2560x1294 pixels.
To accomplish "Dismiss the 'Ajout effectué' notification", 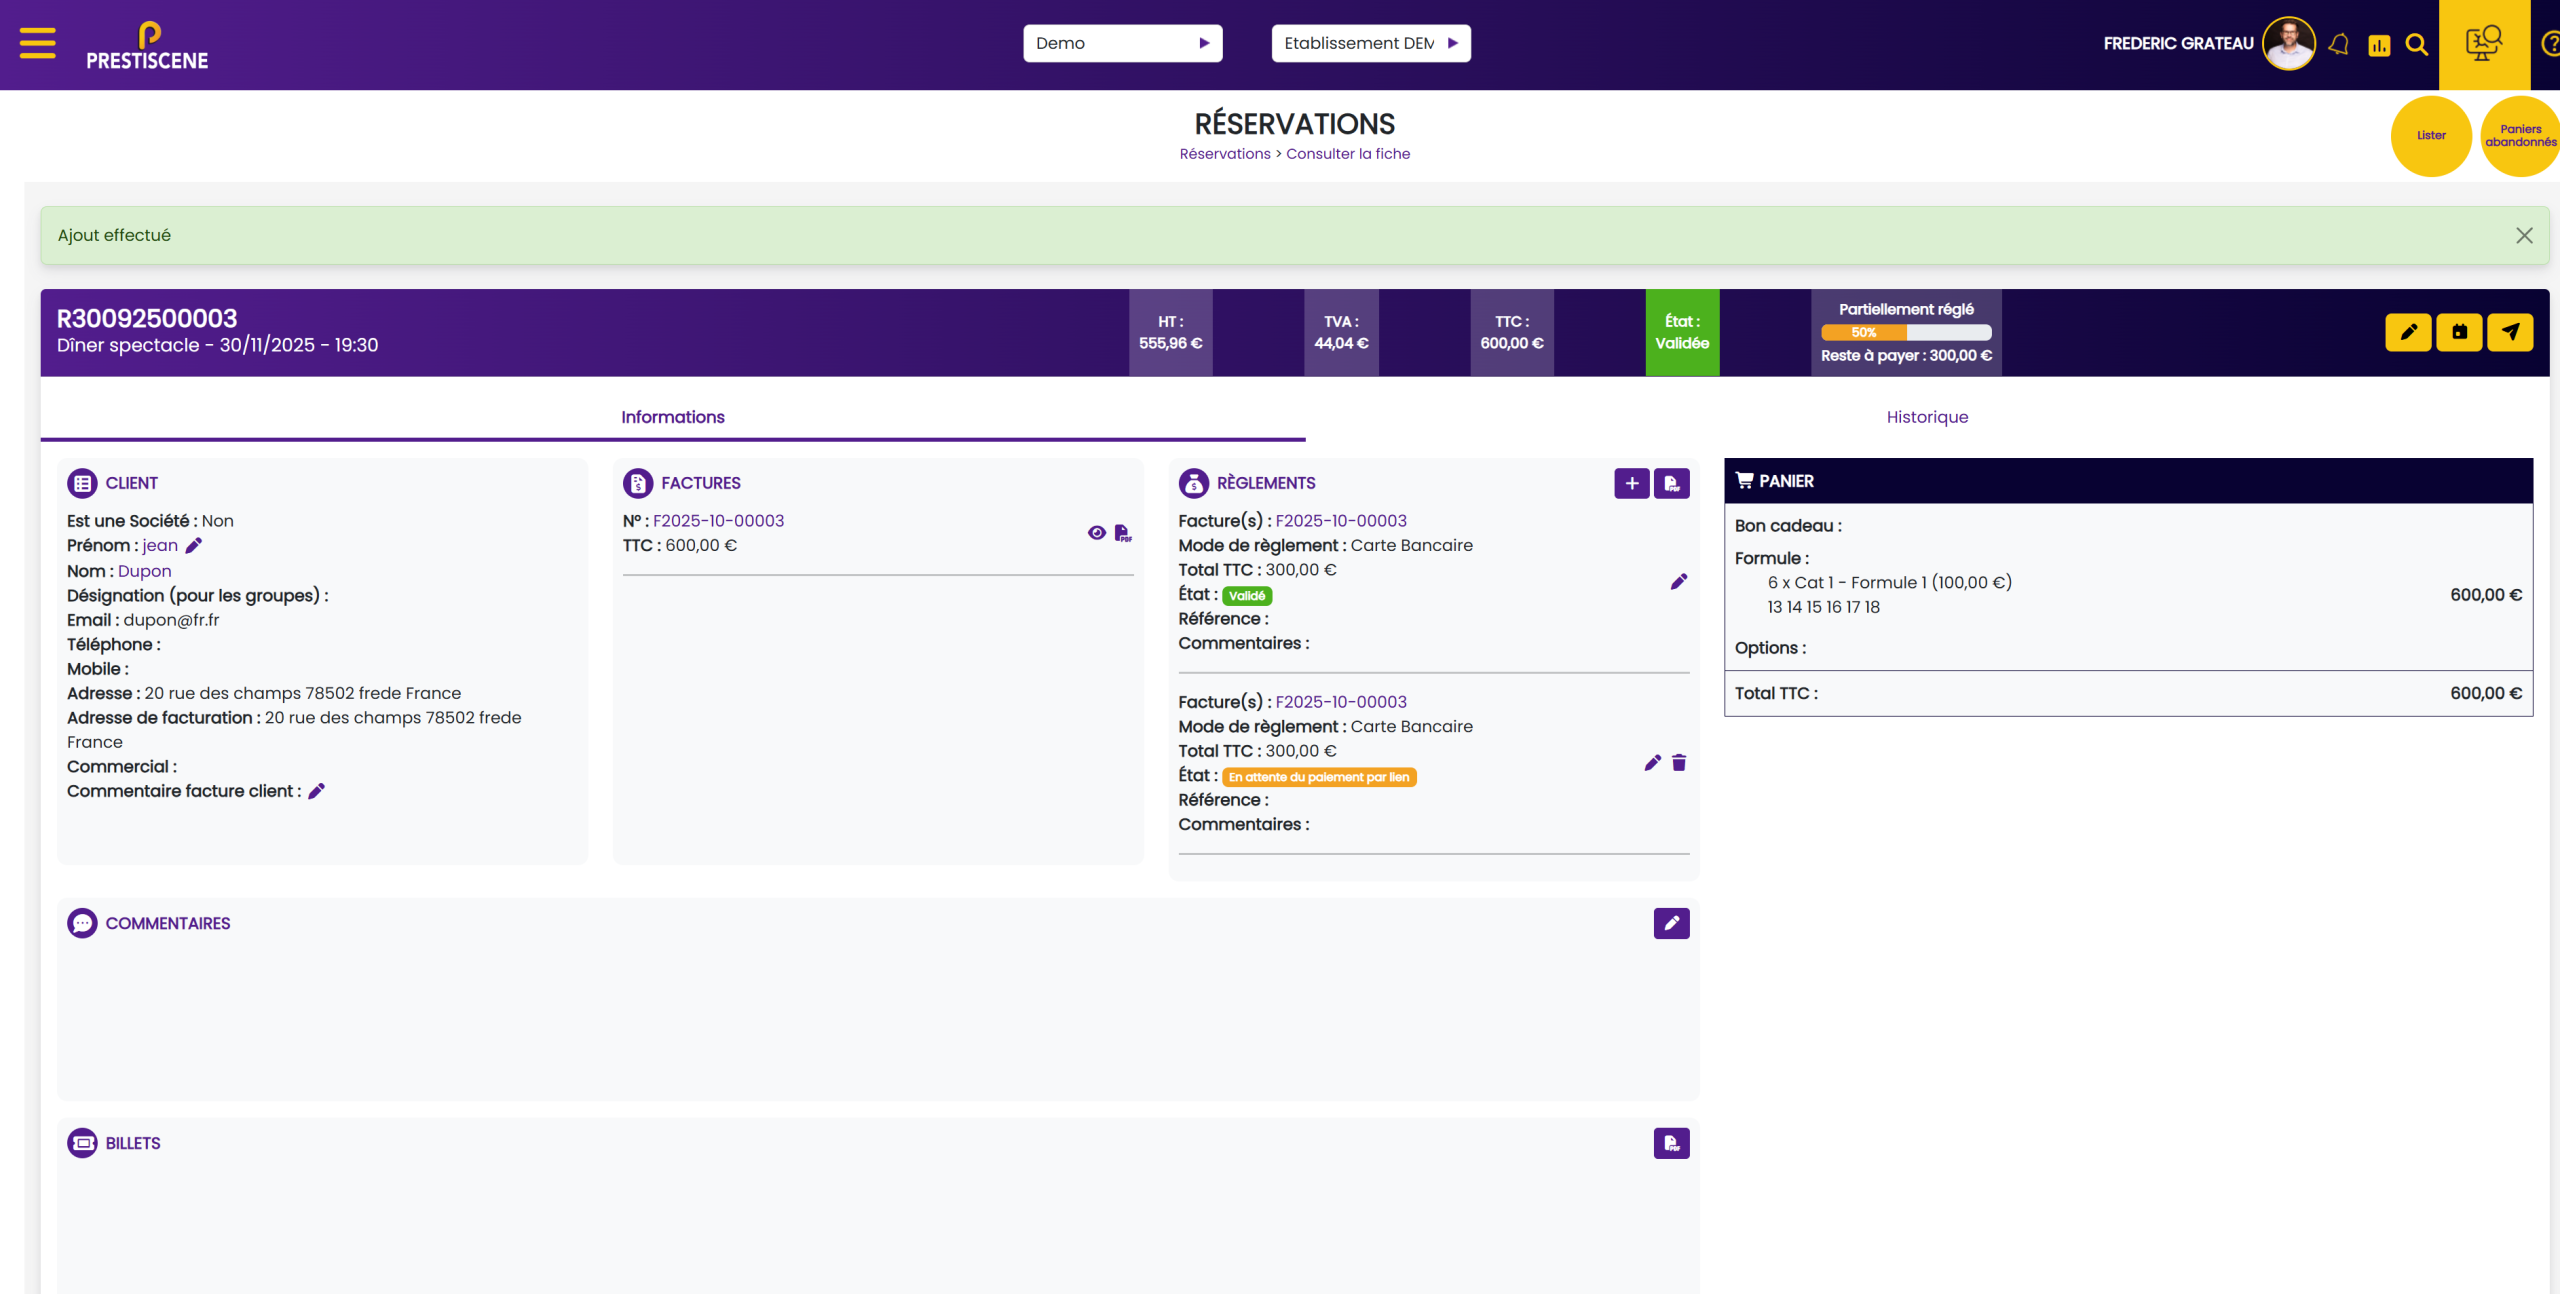I will click(2524, 235).
